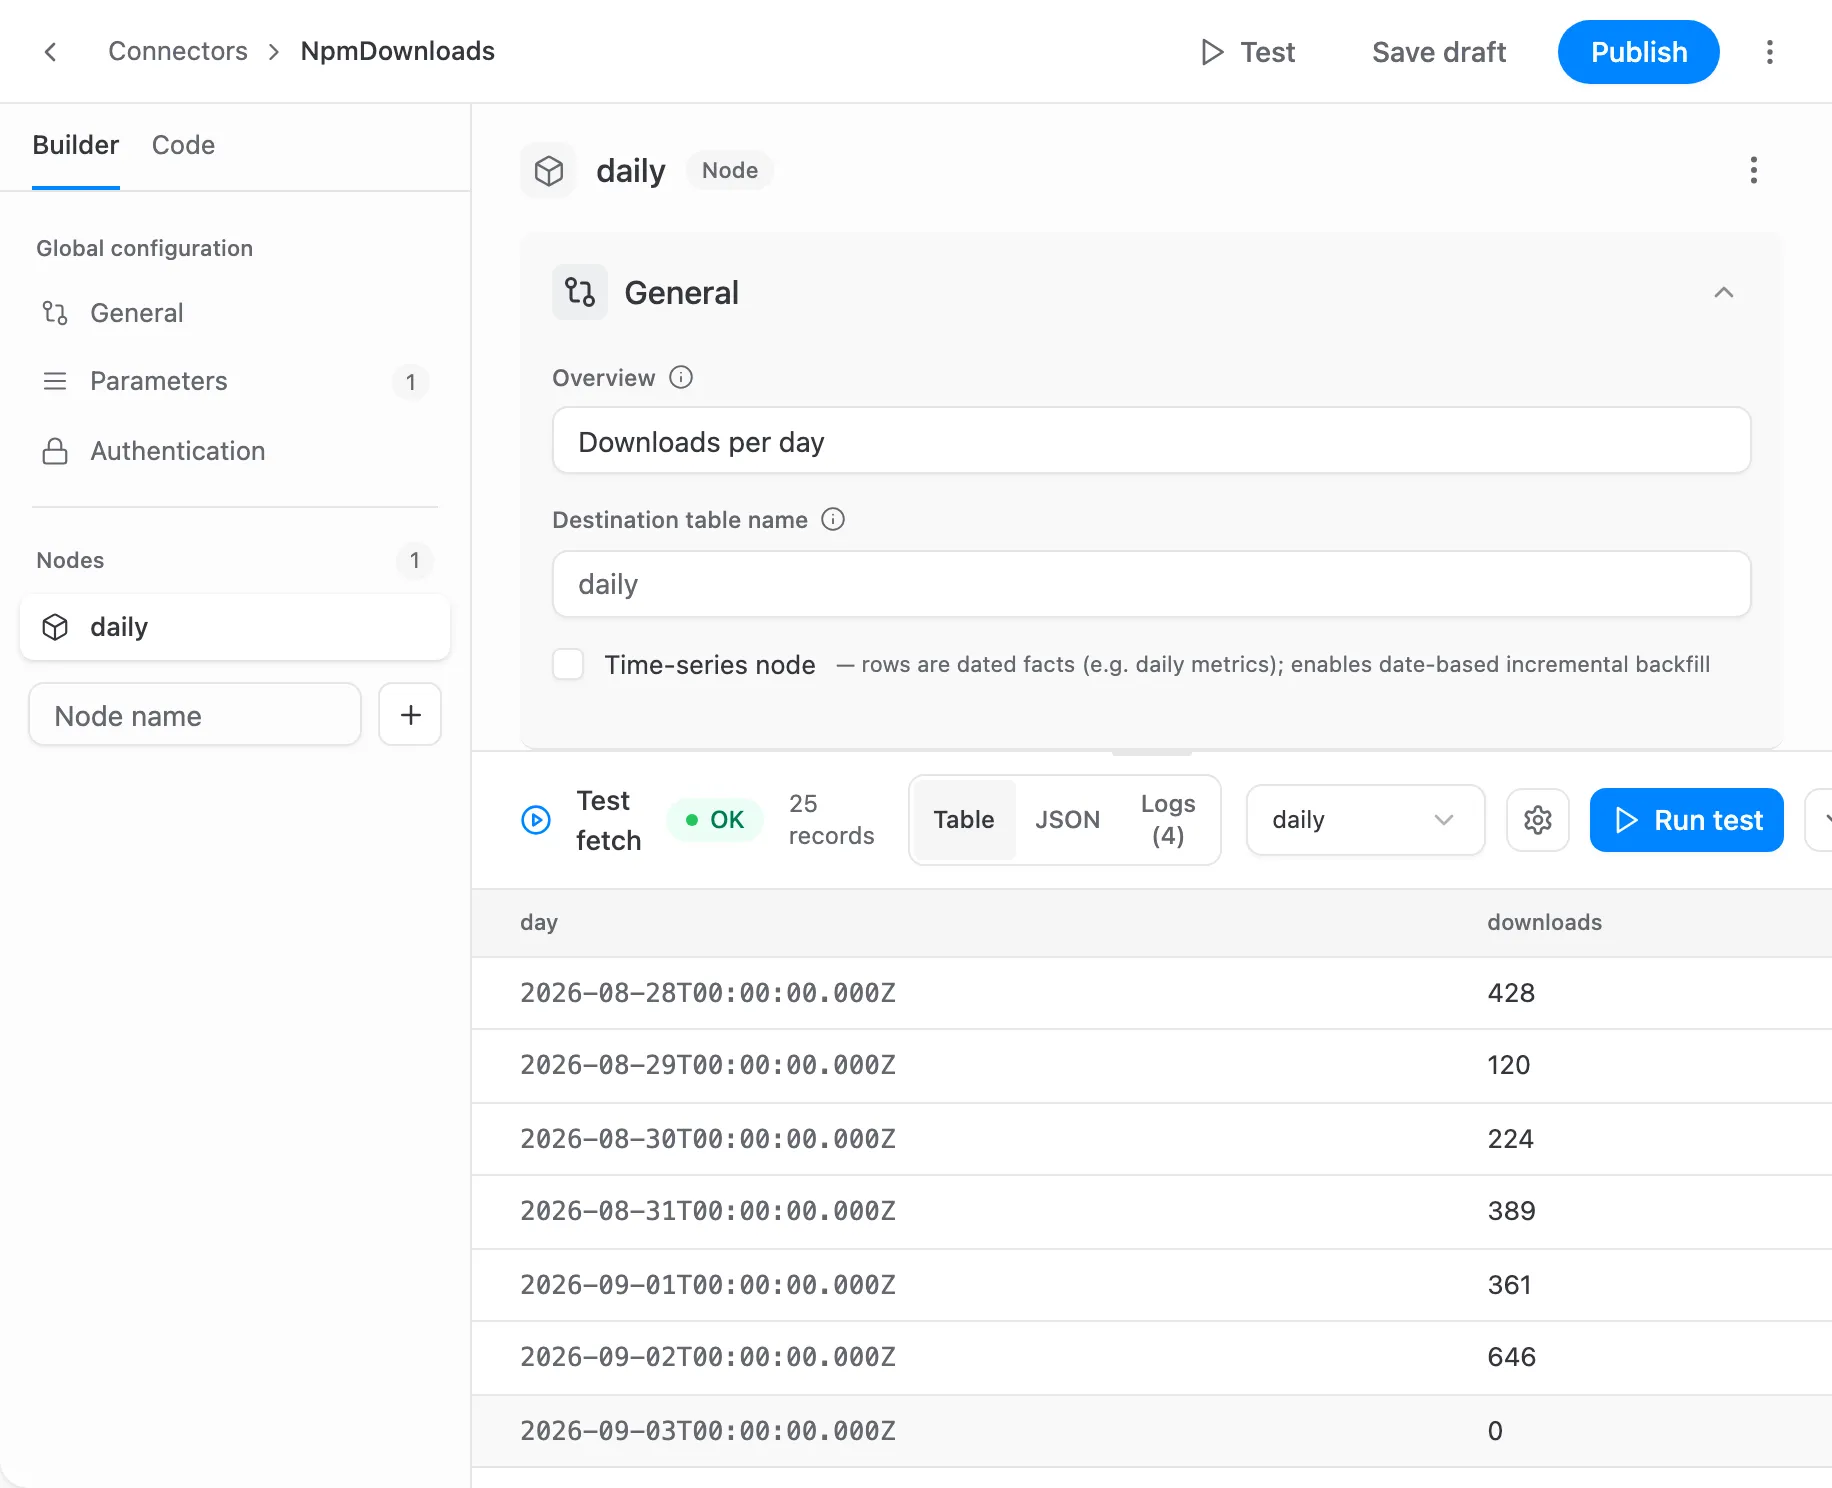Select the 2026-09-02 day cell
The height and width of the screenshot is (1488, 1832).
tap(707, 1357)
